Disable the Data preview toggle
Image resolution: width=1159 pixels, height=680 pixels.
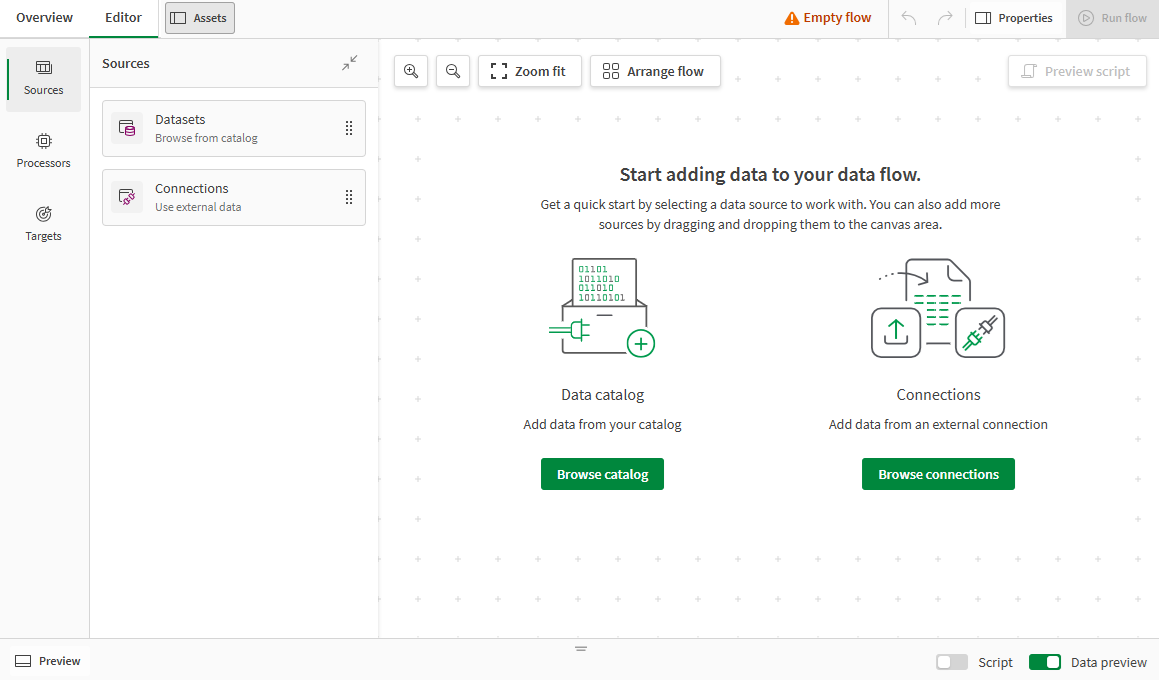1044,662
